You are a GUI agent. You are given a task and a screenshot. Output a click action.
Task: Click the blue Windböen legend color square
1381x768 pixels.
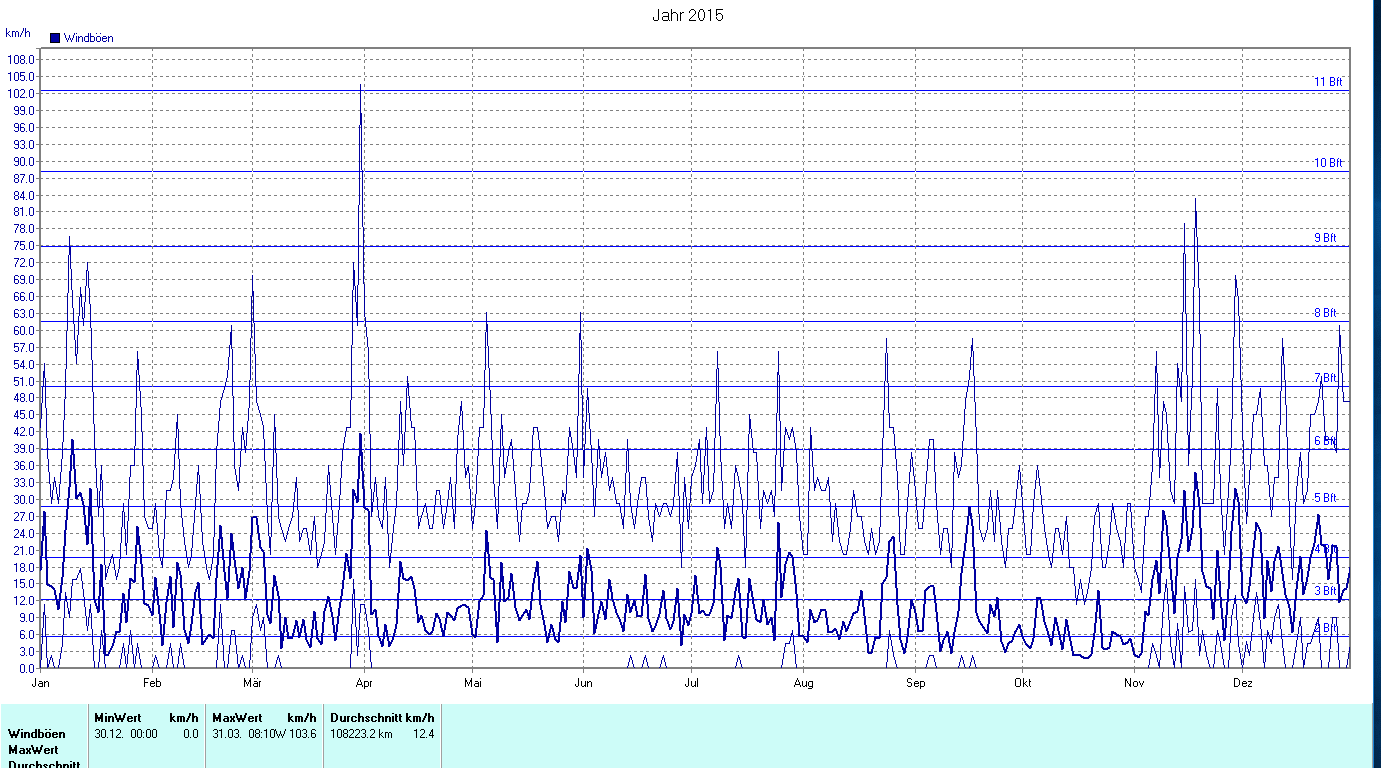pos(55,38)
